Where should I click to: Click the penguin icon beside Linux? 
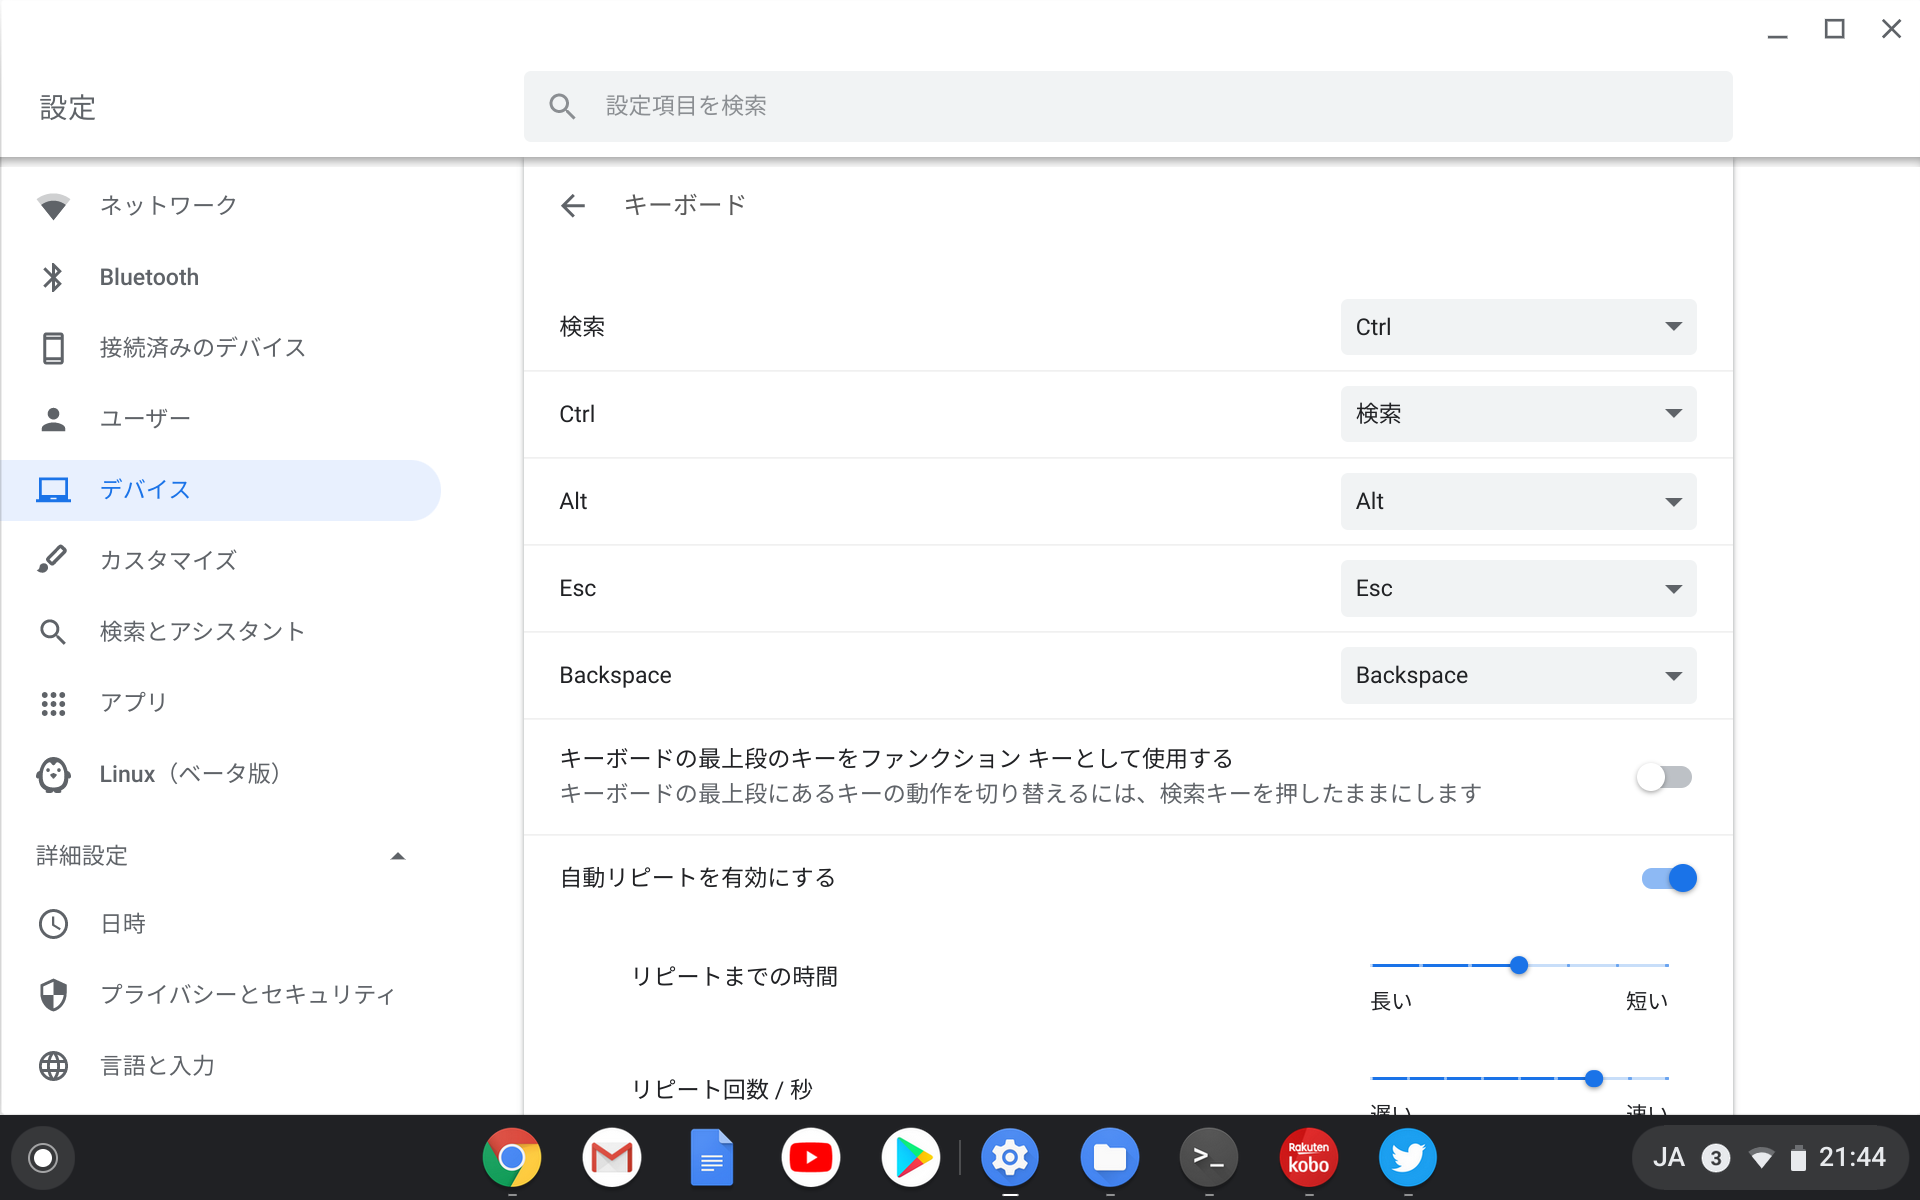[53, 775]
